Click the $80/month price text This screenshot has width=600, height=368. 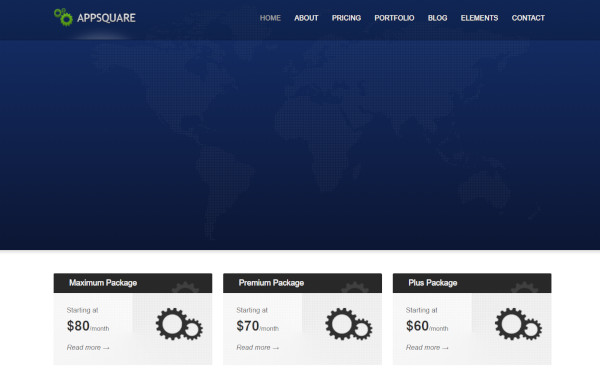88,326
